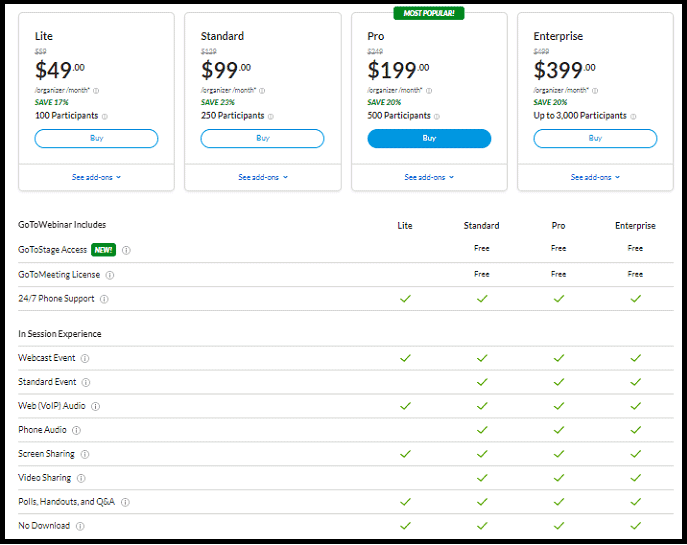Click info icon next to Video Sharing
The image size is (687, 545).
tap(81, 478)
